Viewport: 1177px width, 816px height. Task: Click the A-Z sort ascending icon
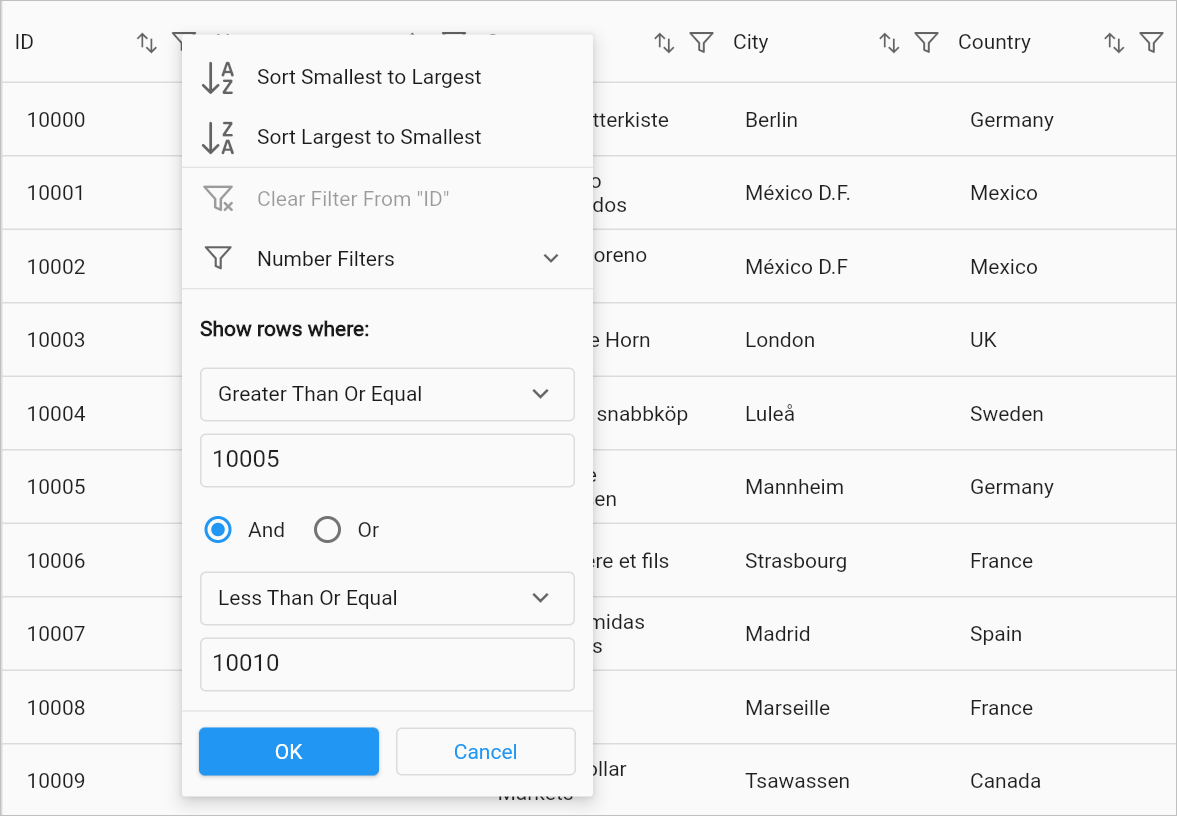click(x=218, y=77)
